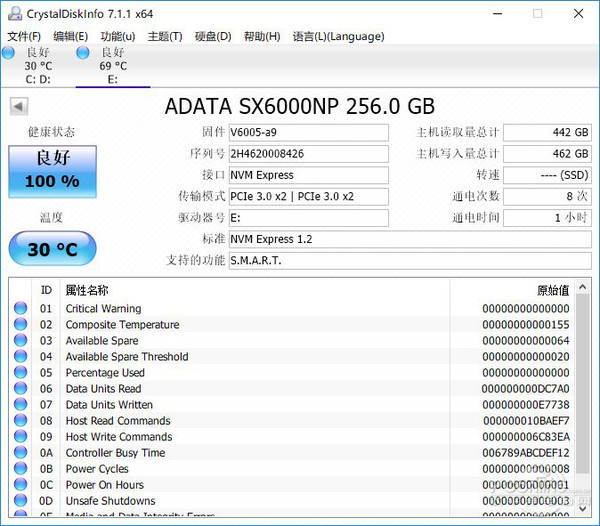Click the interface field NVM Express
Screen dimensions: 600x526
(308, 175)
